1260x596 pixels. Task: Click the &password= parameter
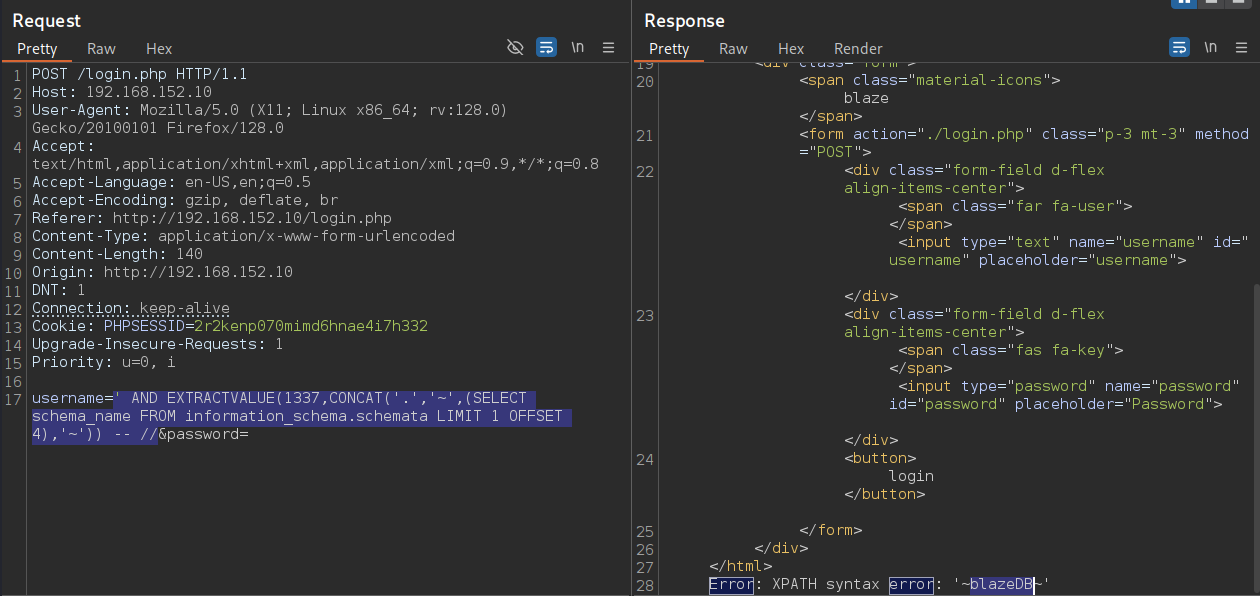click(203, 434)
